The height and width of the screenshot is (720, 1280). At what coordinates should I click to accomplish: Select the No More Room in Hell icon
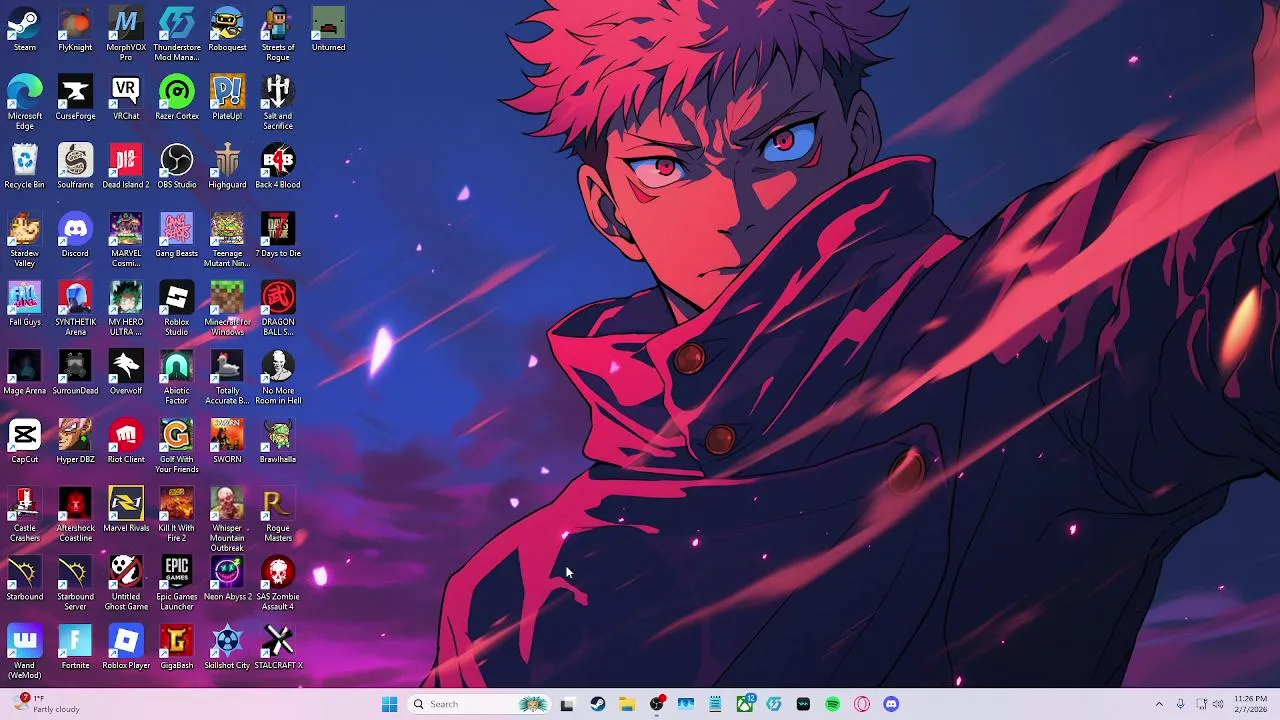pos(278,377)
